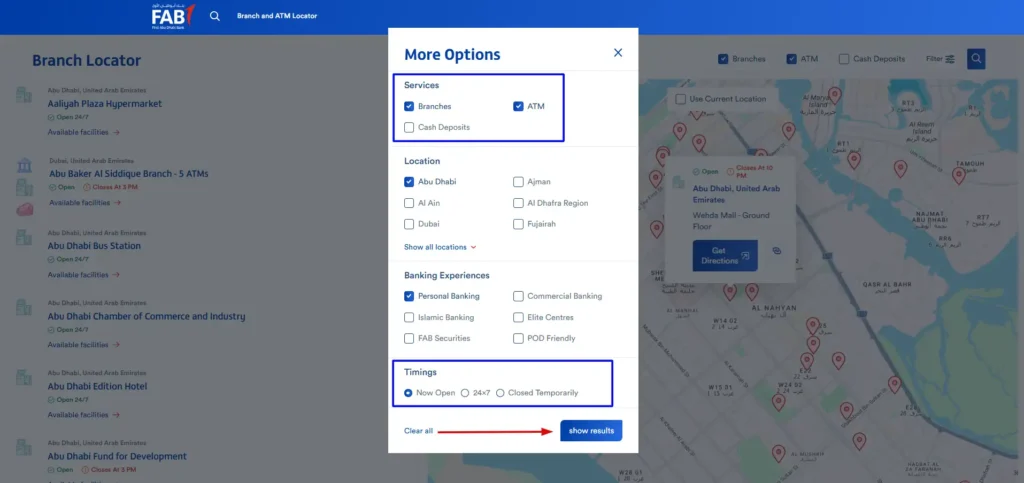Open Available facilities for Abu Baker branch
The height and width of the screenshot is (483, 1024).
86,203
